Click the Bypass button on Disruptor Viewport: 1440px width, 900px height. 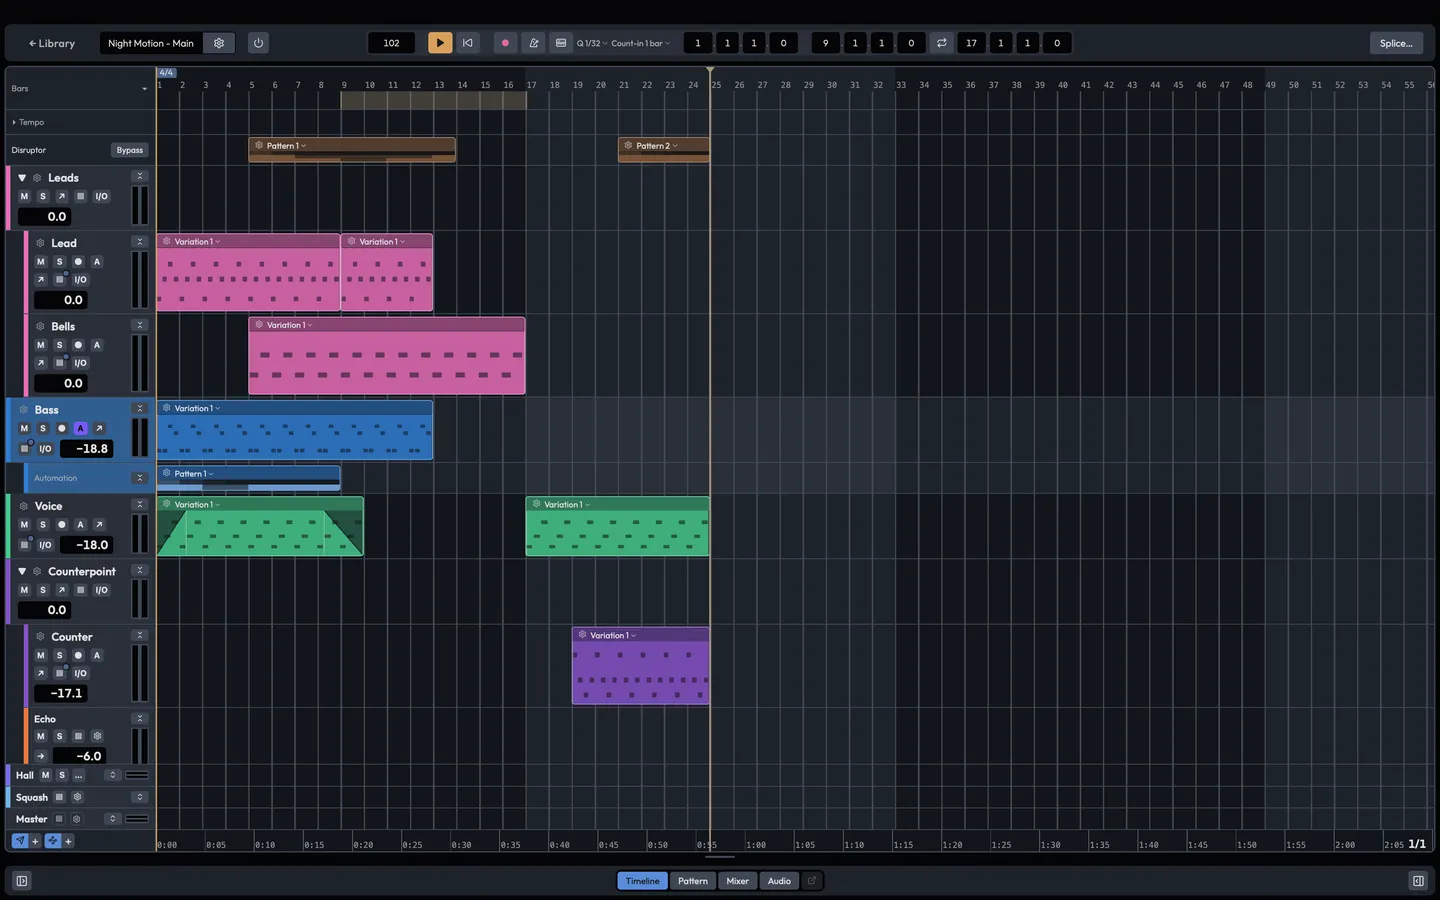coord(130,150)
